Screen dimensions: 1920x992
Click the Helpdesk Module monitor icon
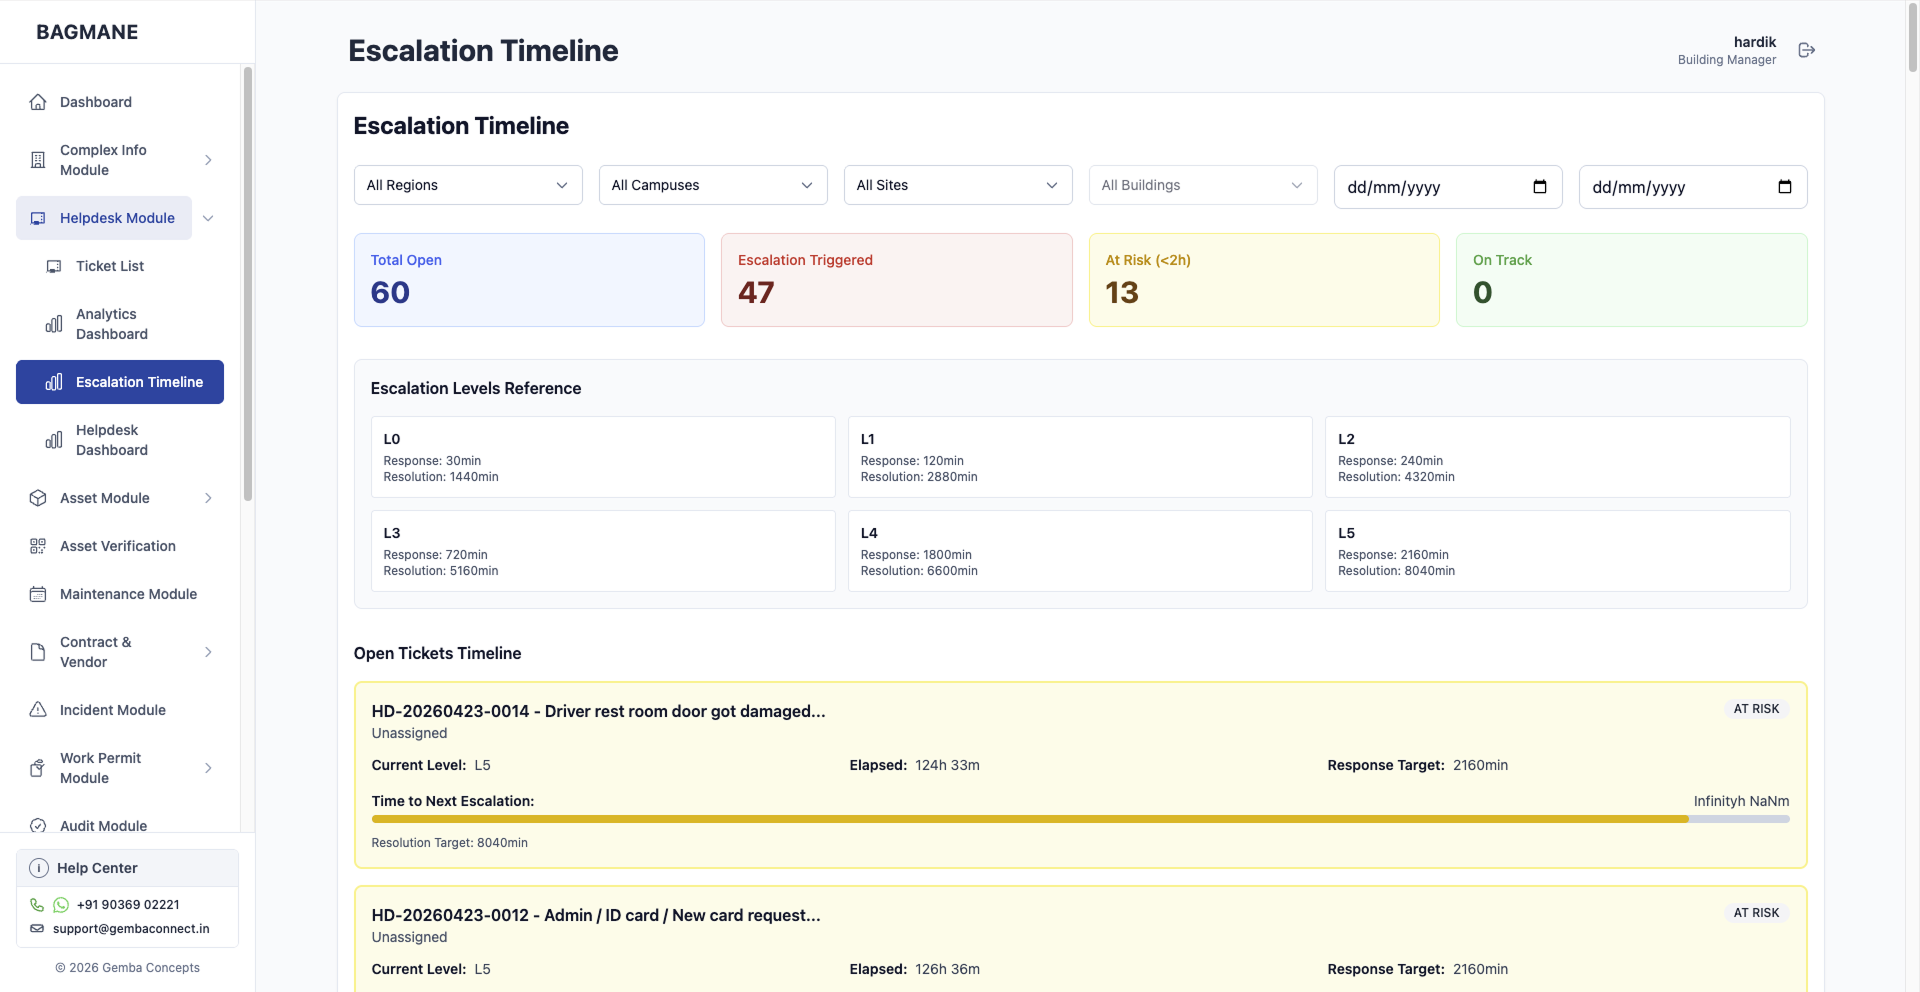38,218
